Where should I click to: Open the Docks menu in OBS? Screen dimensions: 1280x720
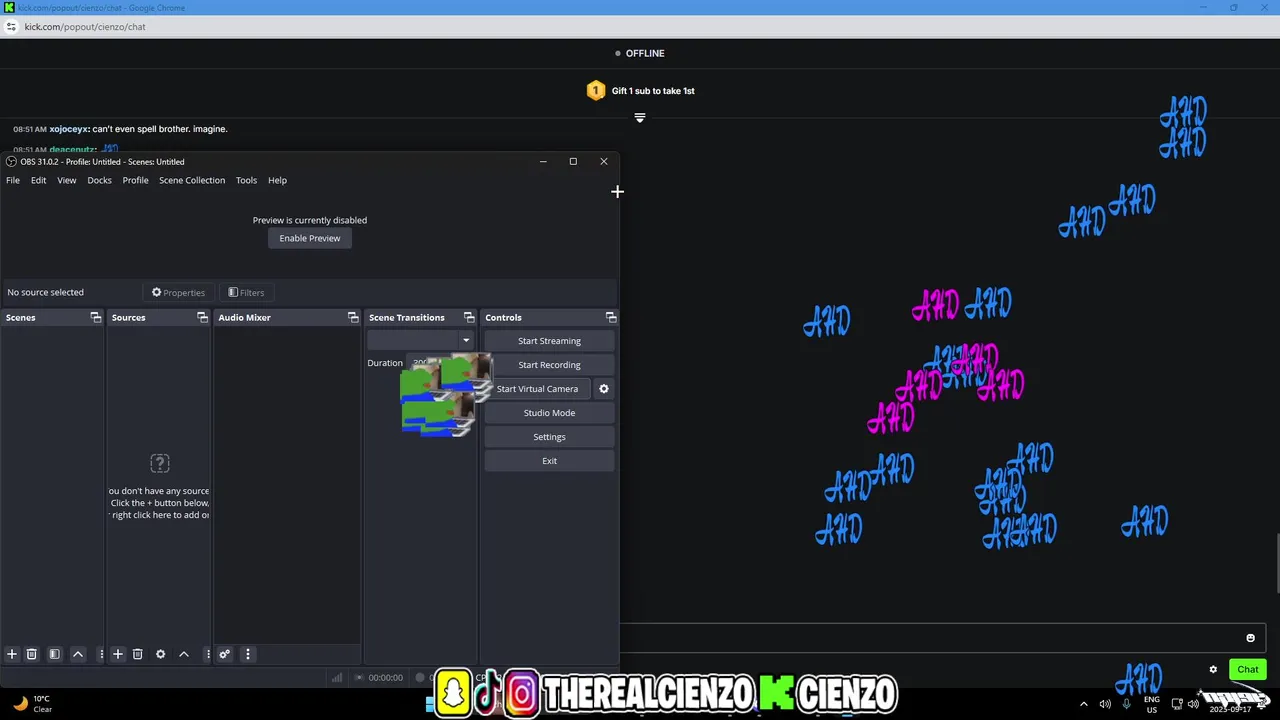pyautogui.click(x=99, y=181)
